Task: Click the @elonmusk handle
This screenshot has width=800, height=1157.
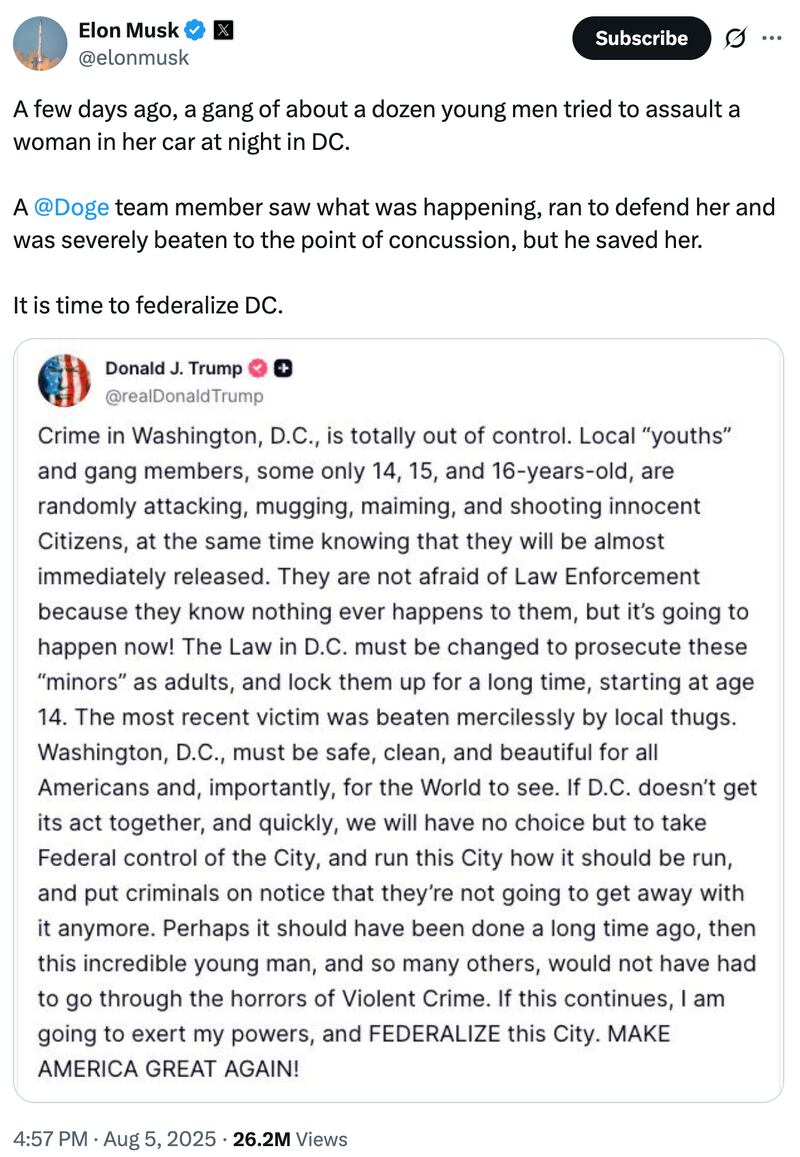Action: click(133, 58)
